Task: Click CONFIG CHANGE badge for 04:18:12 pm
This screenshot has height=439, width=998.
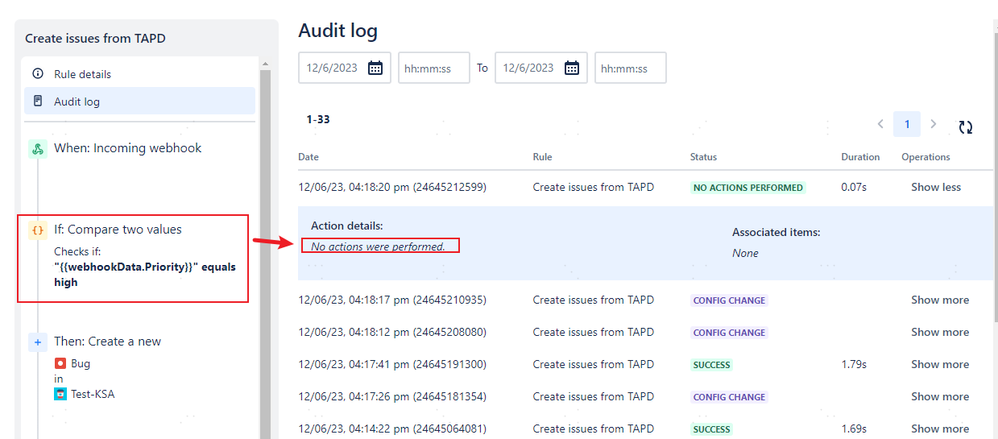Action: [x=729, y=332]
